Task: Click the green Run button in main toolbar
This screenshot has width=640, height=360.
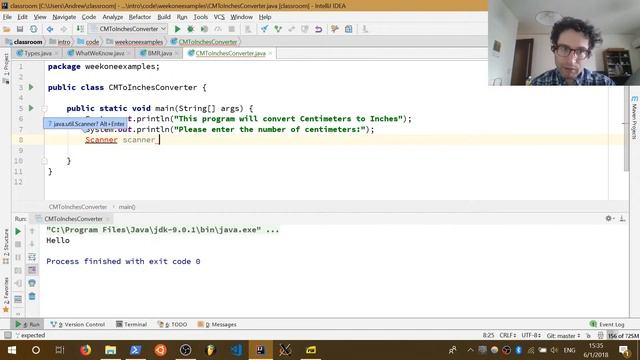Action: click(177, 29)
